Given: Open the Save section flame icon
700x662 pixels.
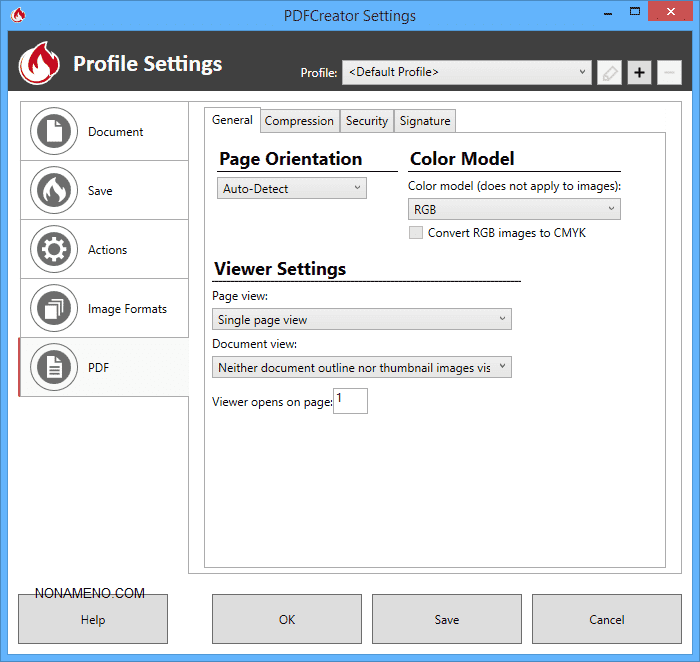Looking at the screenshot, I should click(x=54, y=190).
